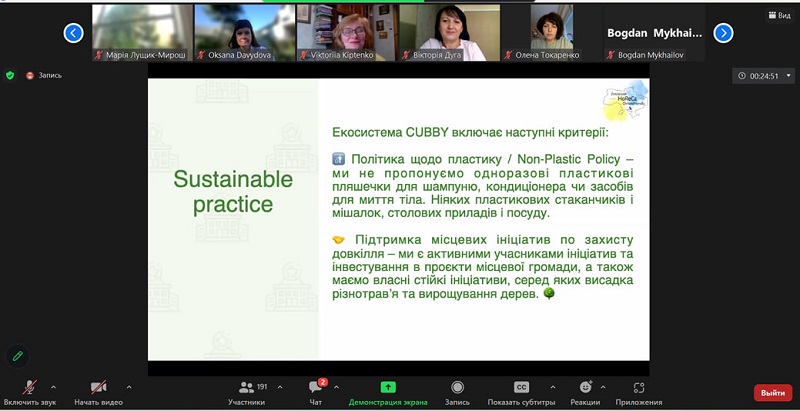
Task: Click muted mic icon beside Олена Токаренко
Action: (509, 55)
